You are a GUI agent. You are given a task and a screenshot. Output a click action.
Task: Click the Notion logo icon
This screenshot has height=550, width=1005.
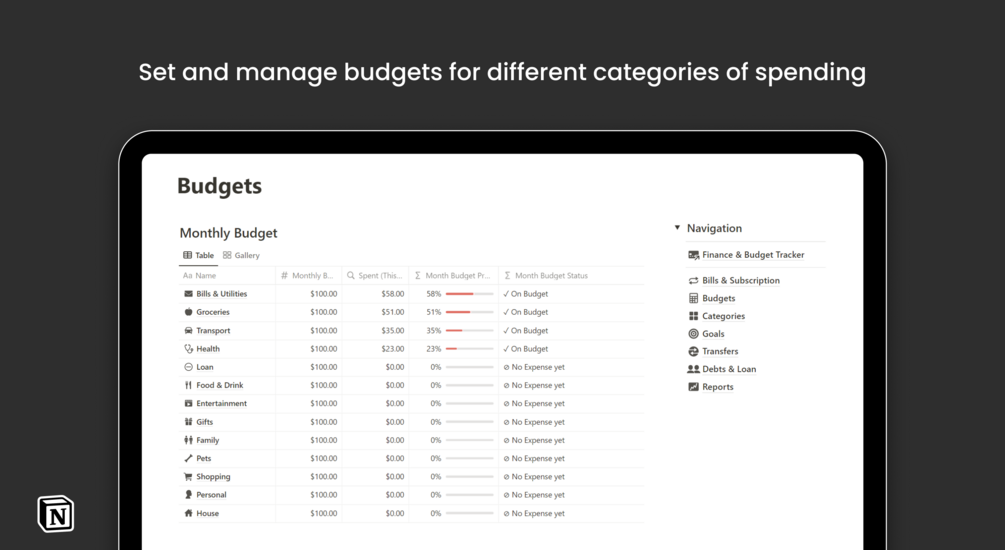[56, 514]
